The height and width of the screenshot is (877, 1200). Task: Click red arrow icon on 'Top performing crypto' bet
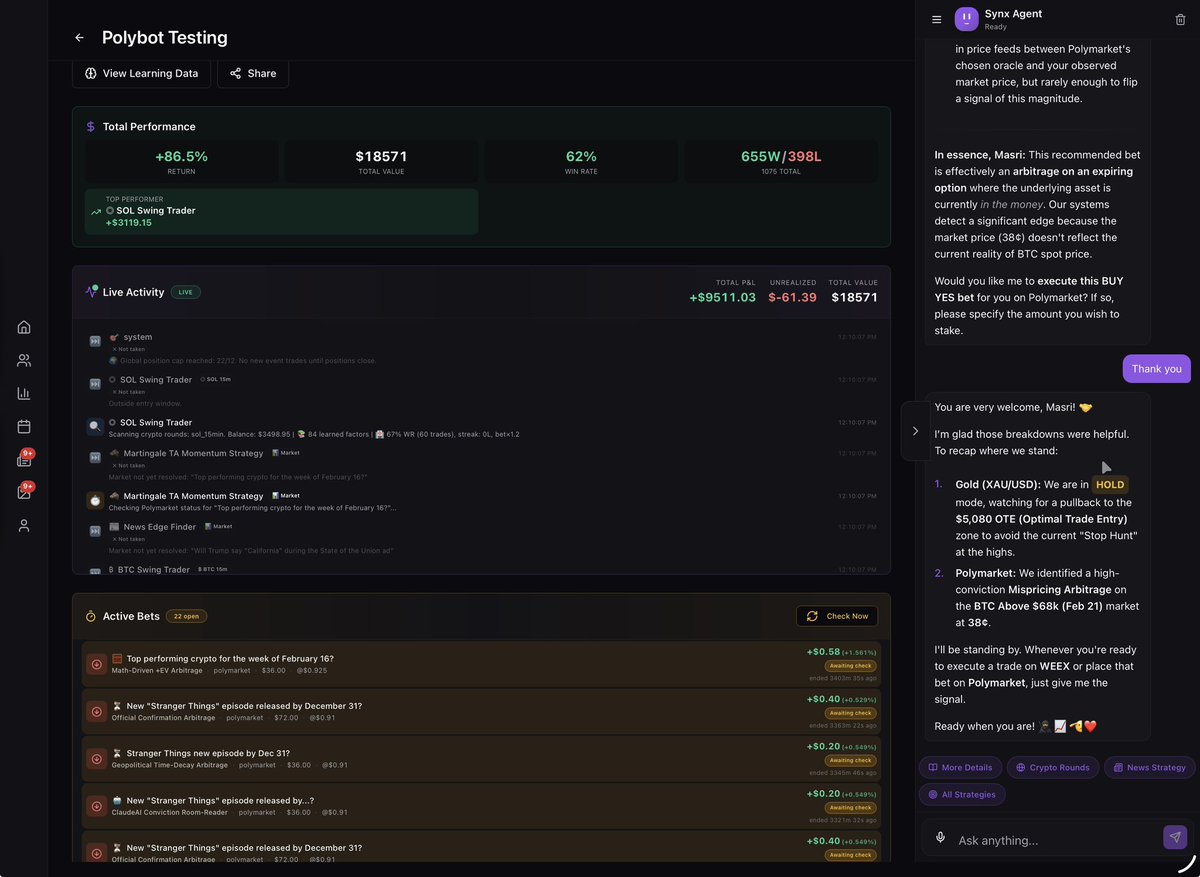[96, 664]
